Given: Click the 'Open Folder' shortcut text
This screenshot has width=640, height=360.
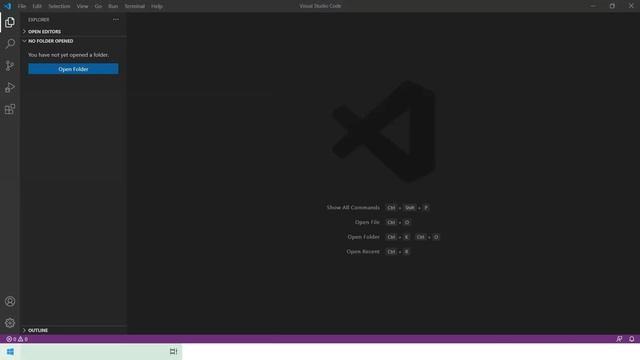Looking at the screenshot, I should click(364, 237).
